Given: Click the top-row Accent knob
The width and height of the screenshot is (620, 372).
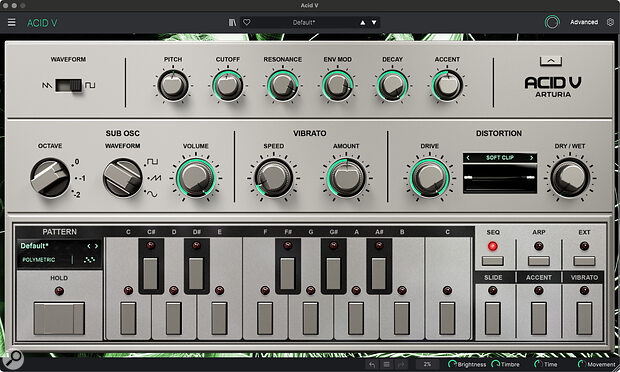Looking at the screenshot, I should pyautogui.click(x=447, y=85).
